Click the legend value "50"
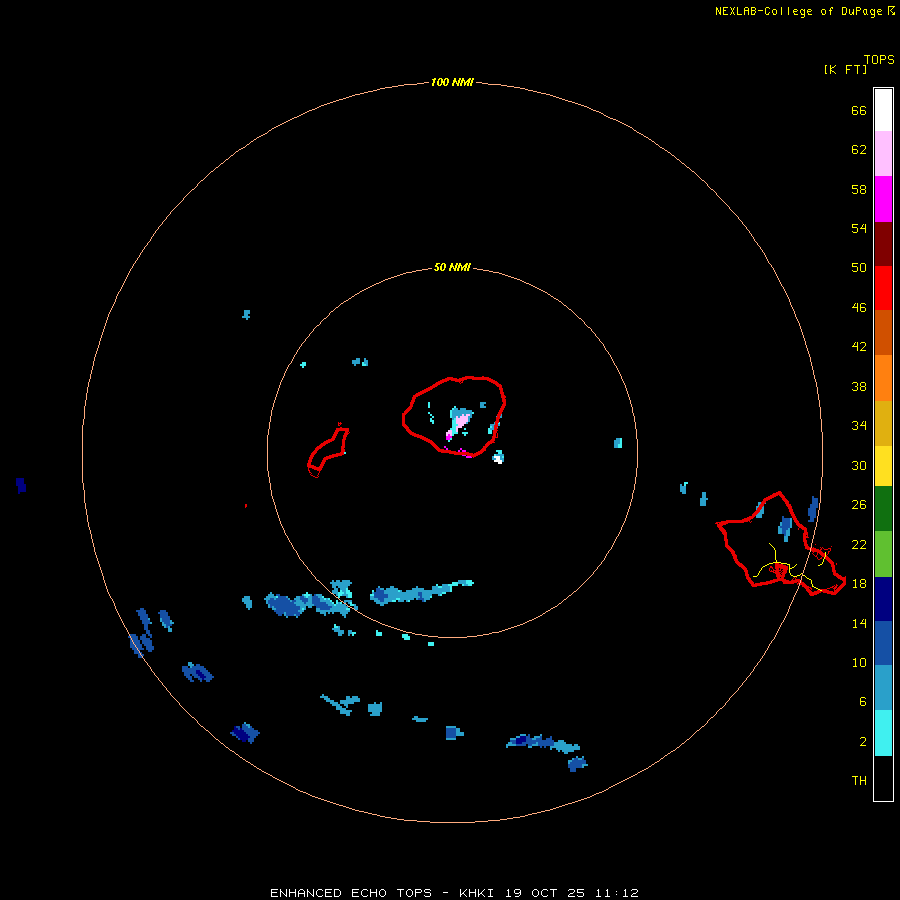The height and width of the screenshot is (900, 900). point(859,267)
